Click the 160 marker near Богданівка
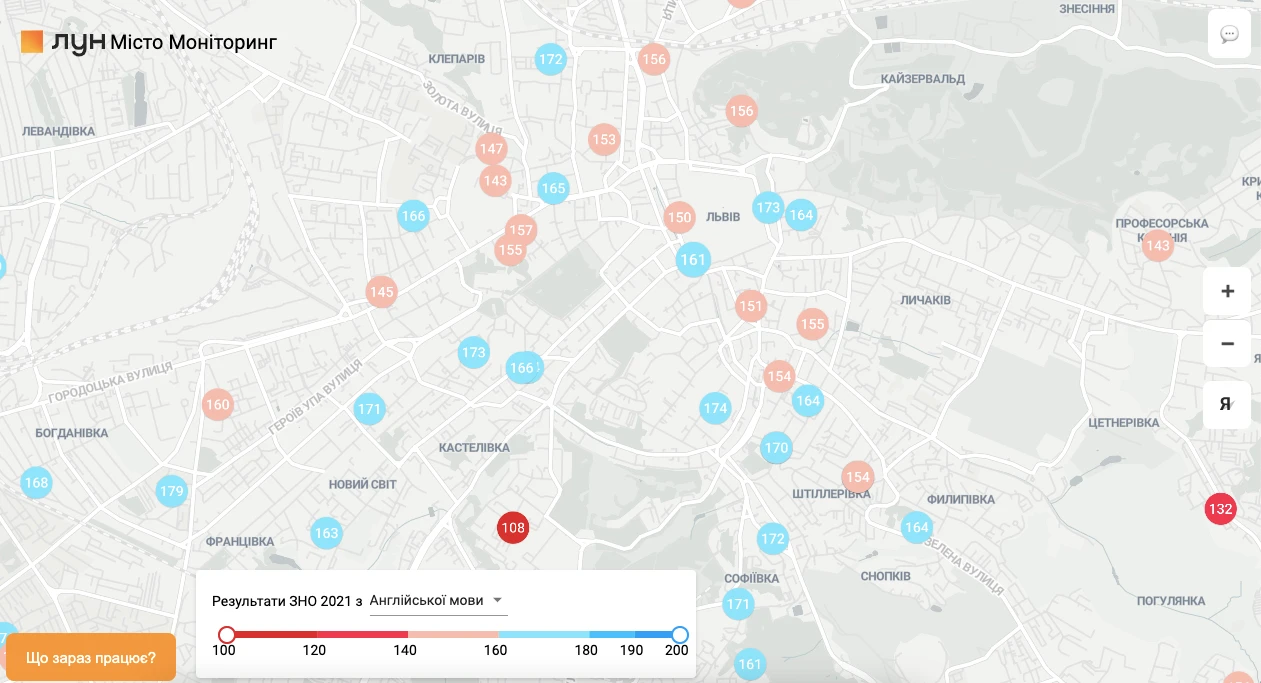 point(218,405)
